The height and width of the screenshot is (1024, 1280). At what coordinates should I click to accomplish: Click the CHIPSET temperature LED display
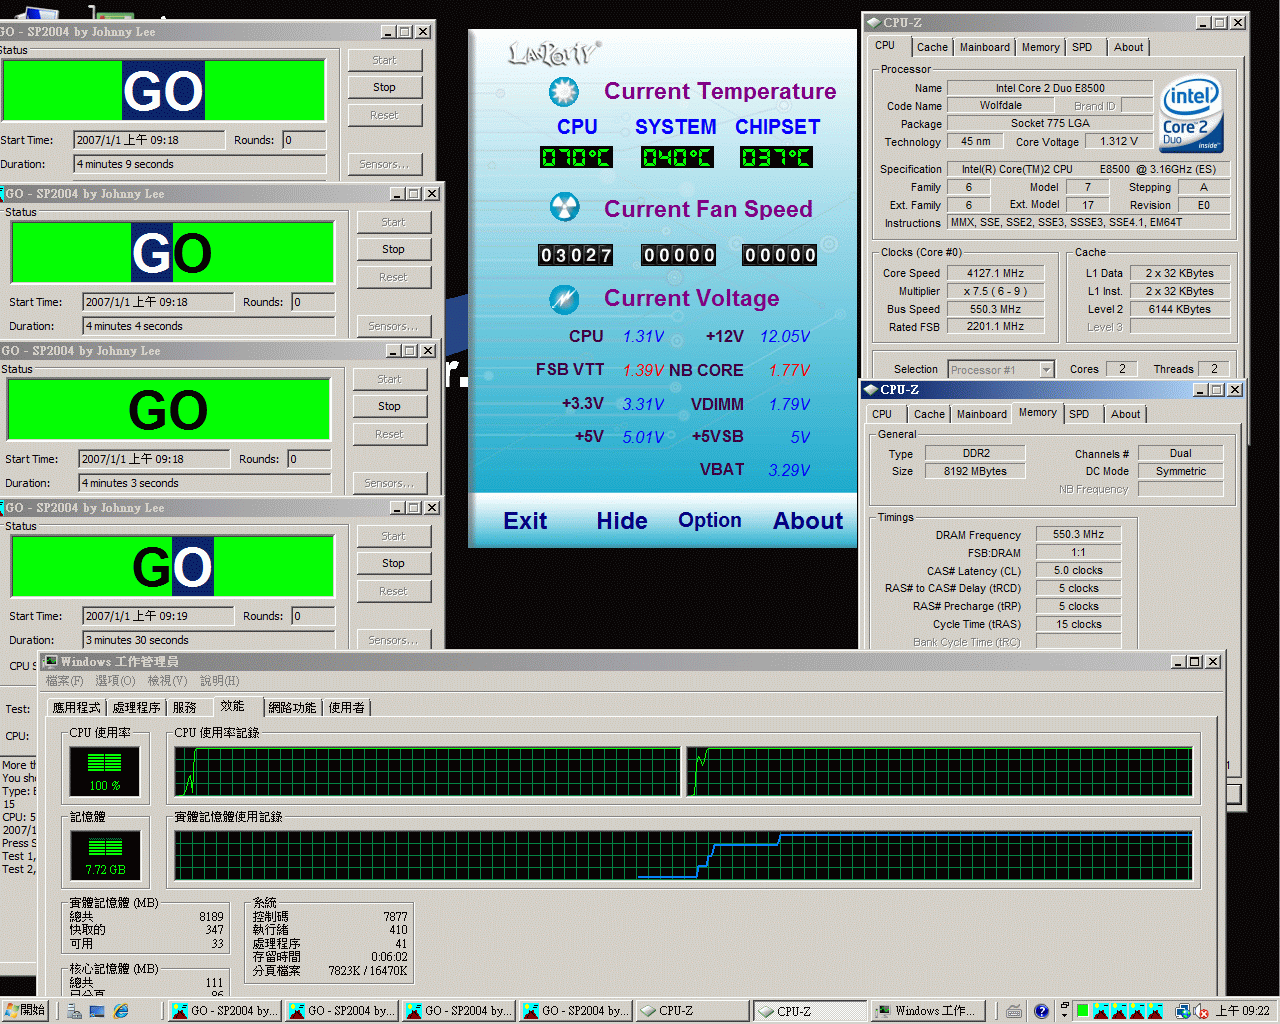[776, 157]
